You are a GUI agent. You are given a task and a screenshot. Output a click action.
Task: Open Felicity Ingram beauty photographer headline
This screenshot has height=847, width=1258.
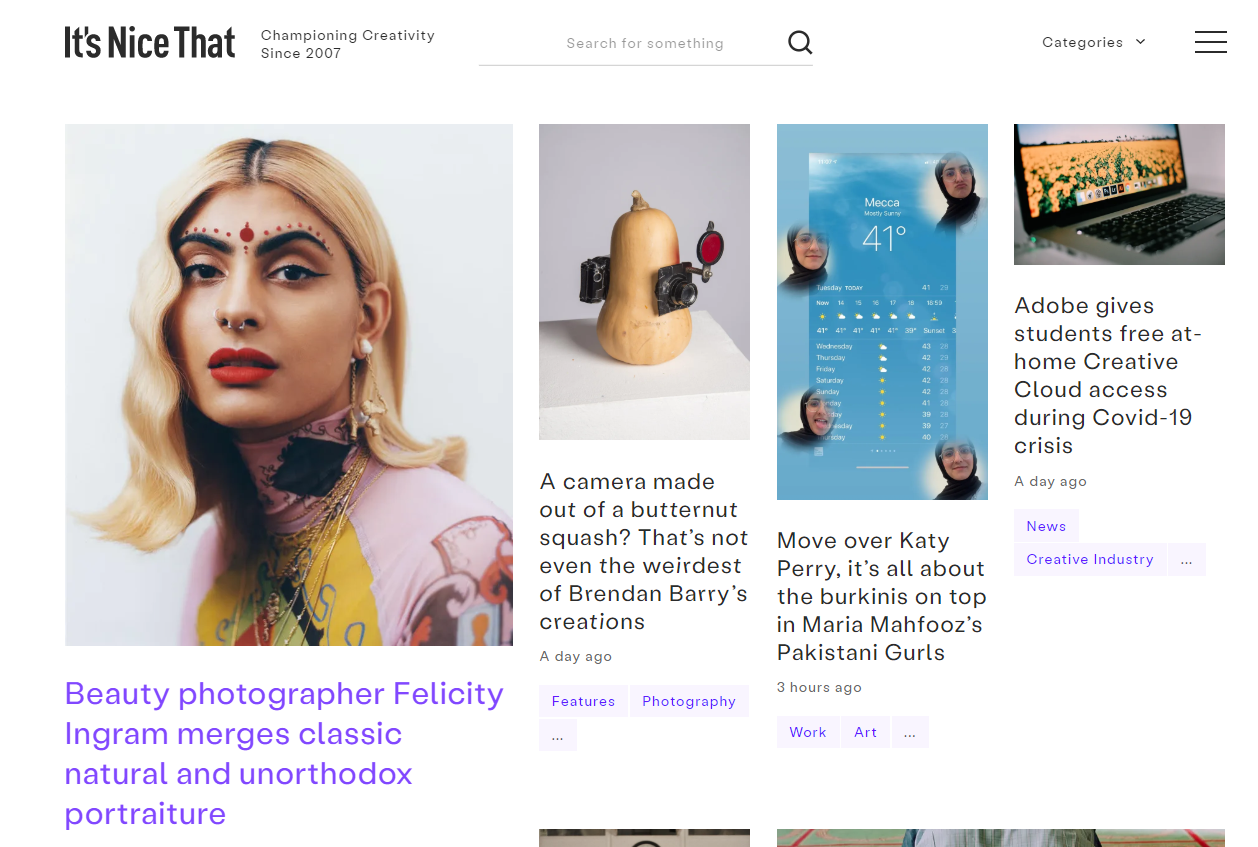(x=284, y=753)
